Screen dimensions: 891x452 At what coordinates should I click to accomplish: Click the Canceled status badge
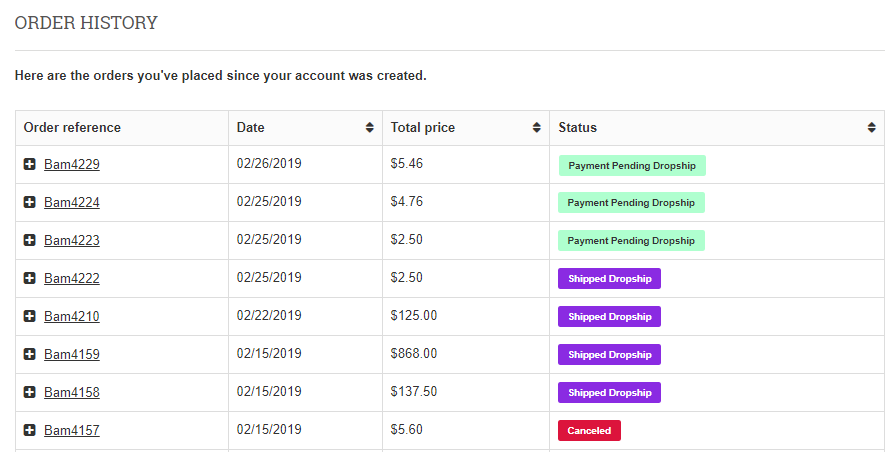coord(589,430)
